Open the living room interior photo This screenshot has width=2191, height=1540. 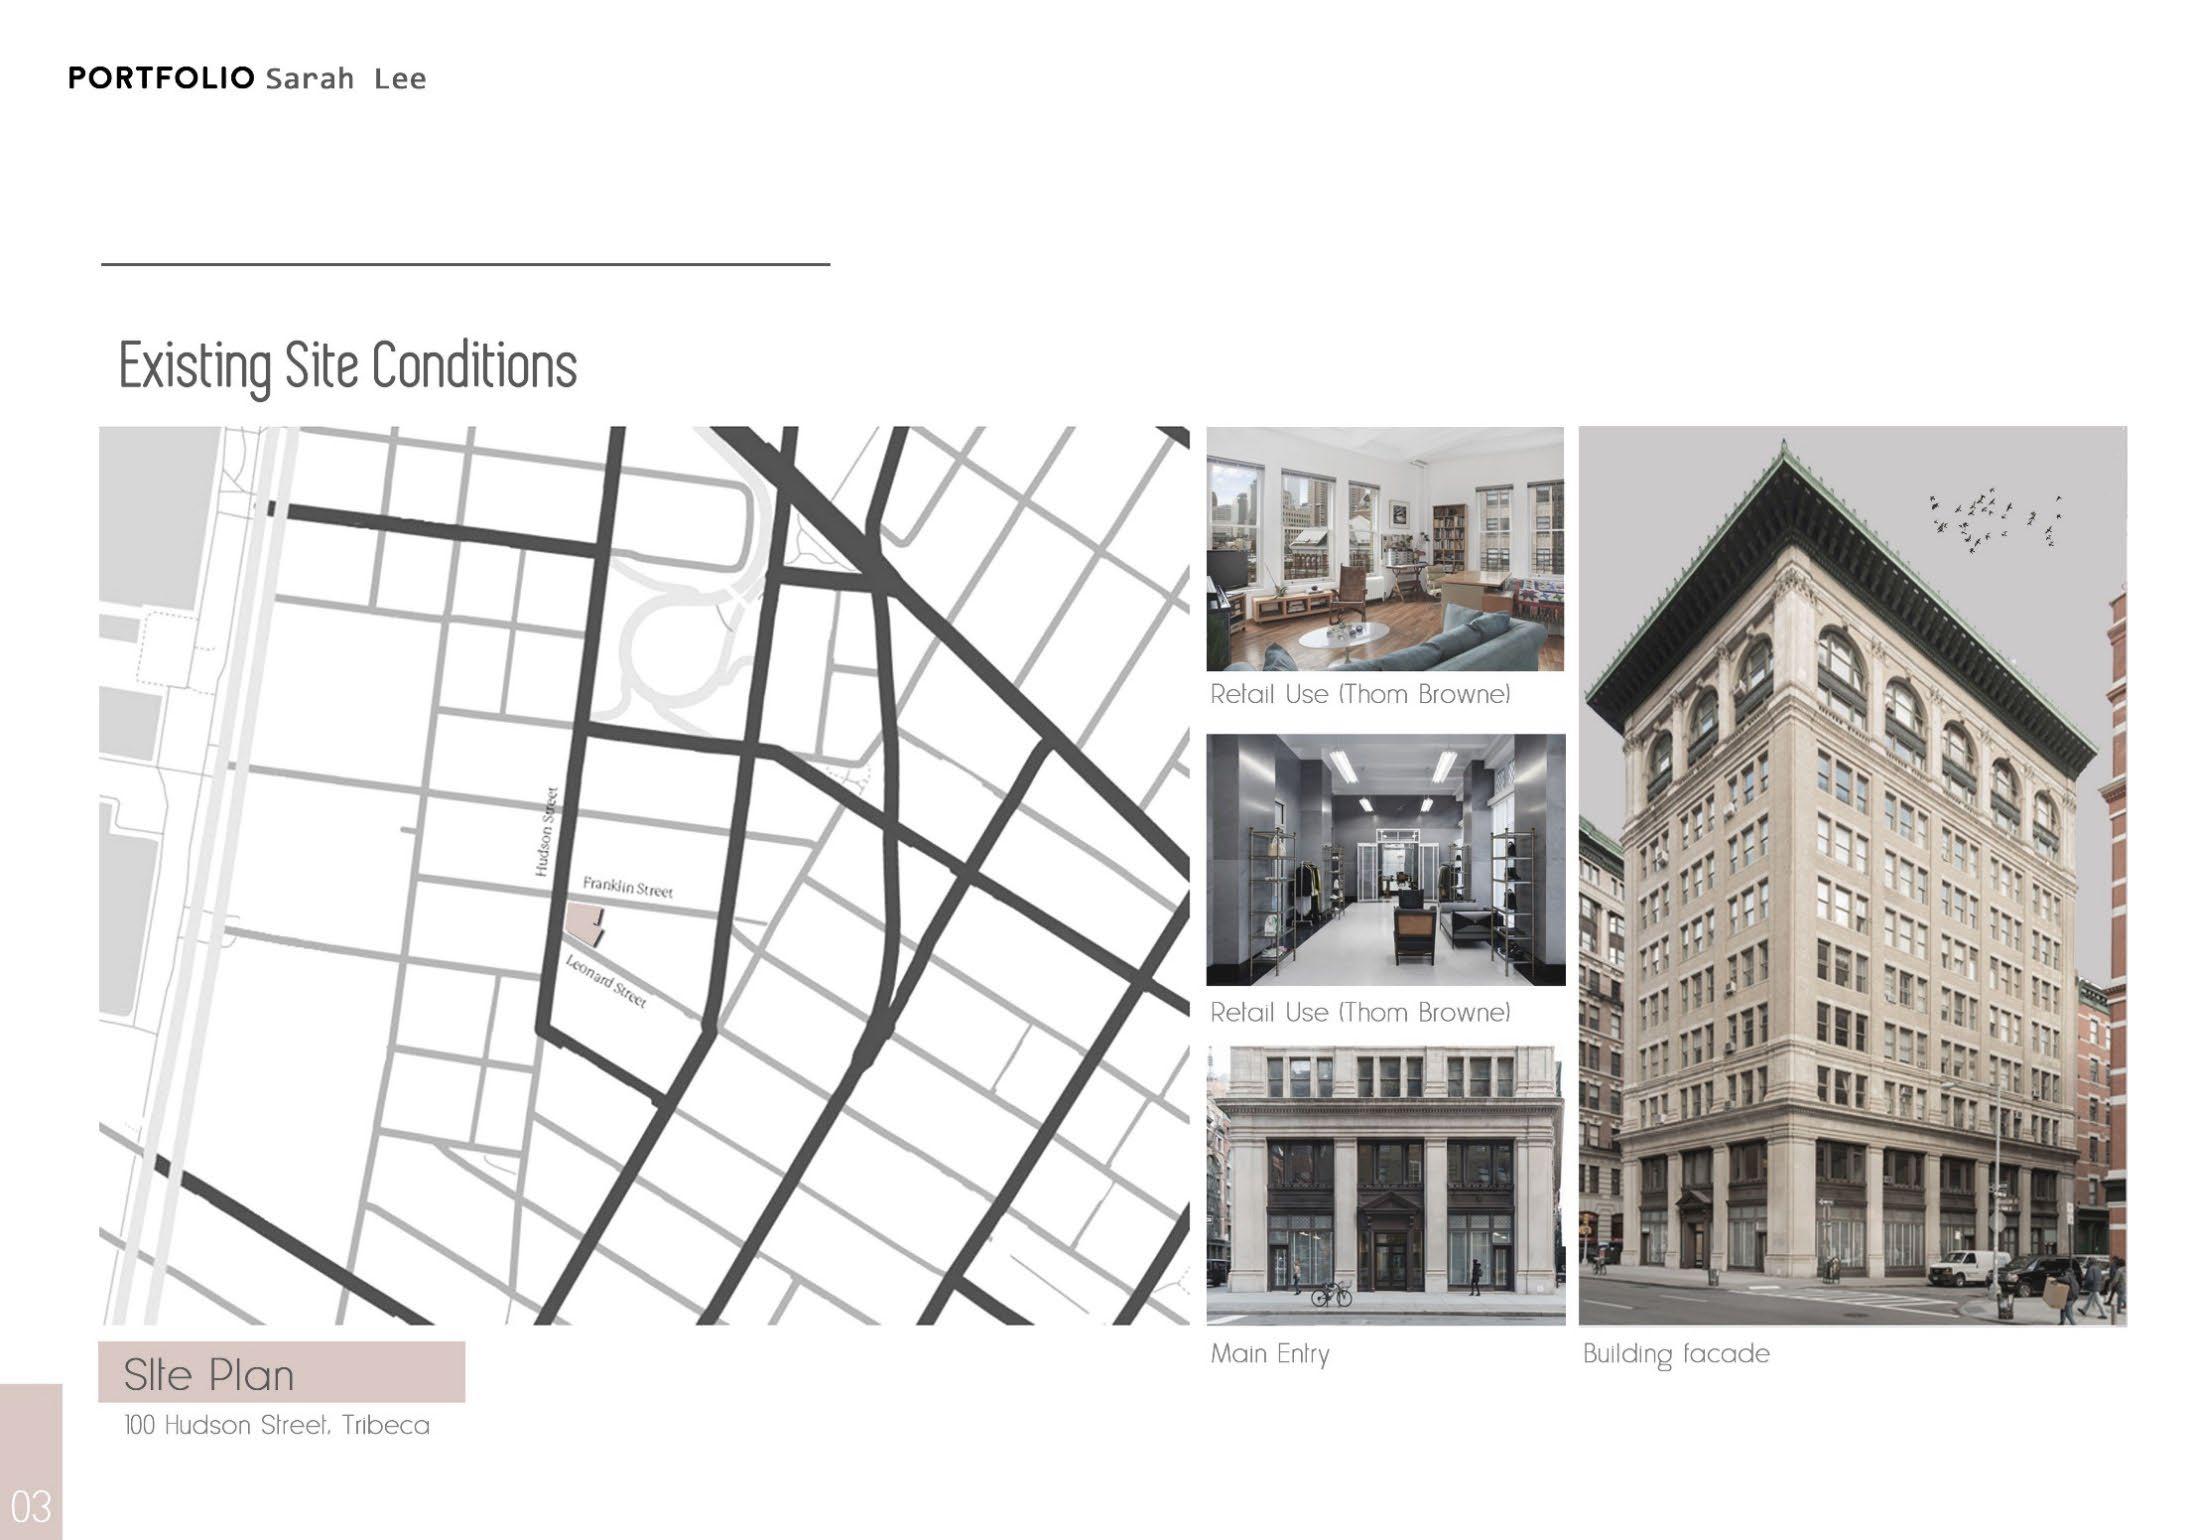coord(1385,549)
